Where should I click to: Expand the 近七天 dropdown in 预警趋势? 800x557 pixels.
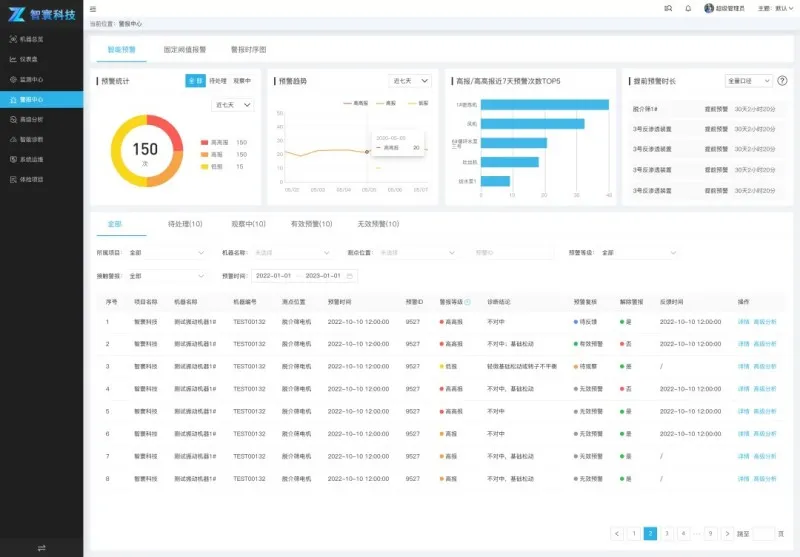410,80
